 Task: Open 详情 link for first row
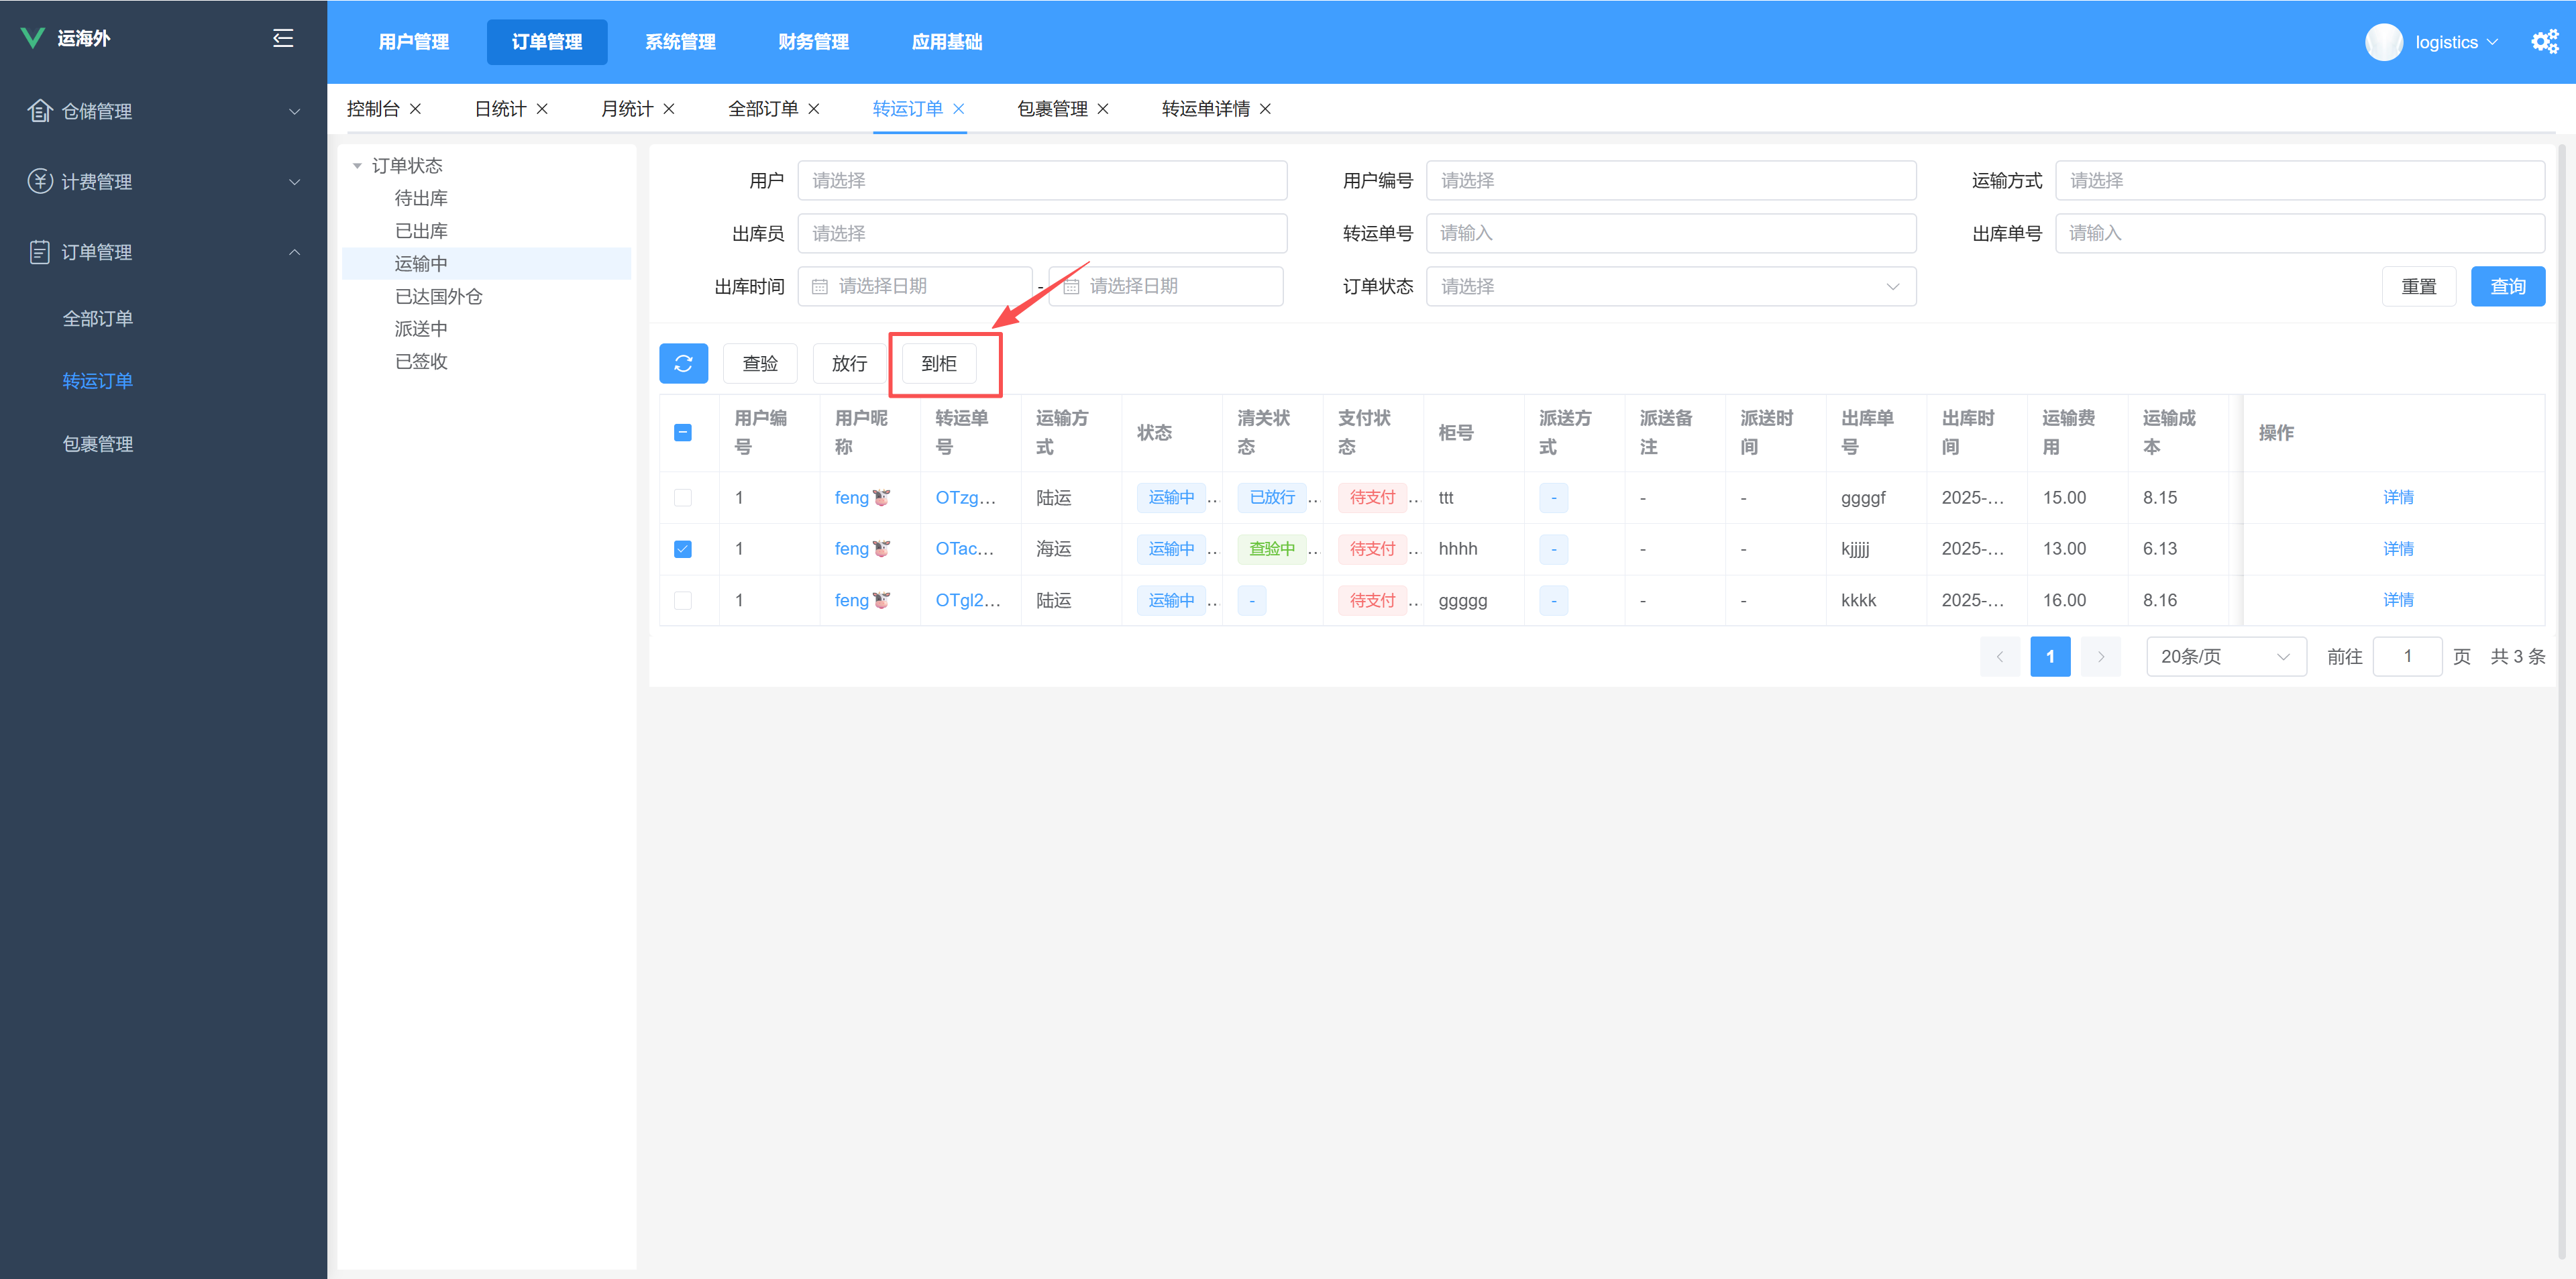[x=2397, y=497]
